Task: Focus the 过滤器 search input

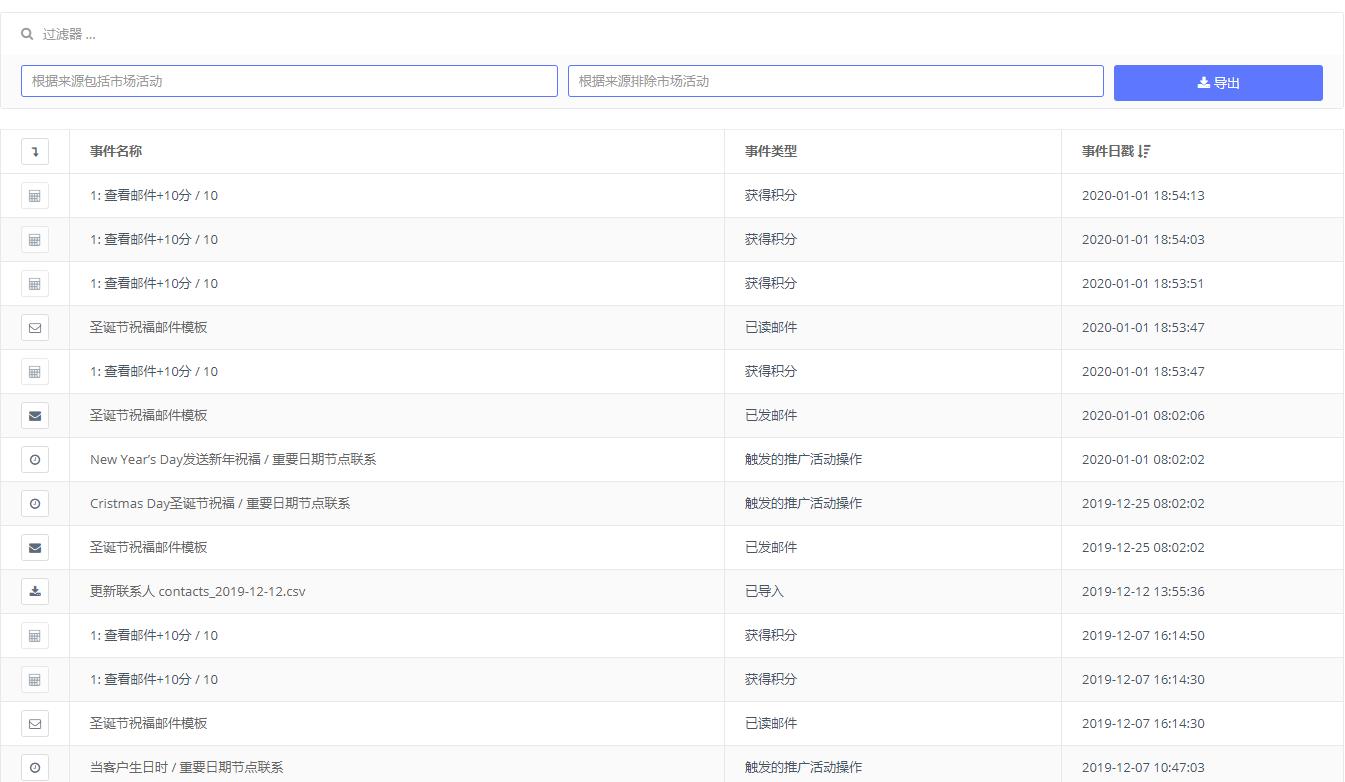Action: point(400,34)
